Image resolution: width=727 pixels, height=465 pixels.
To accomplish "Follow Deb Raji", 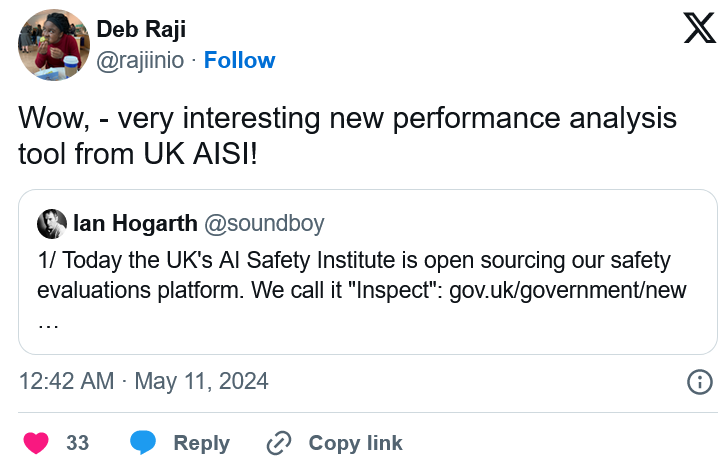I will 239,60.
